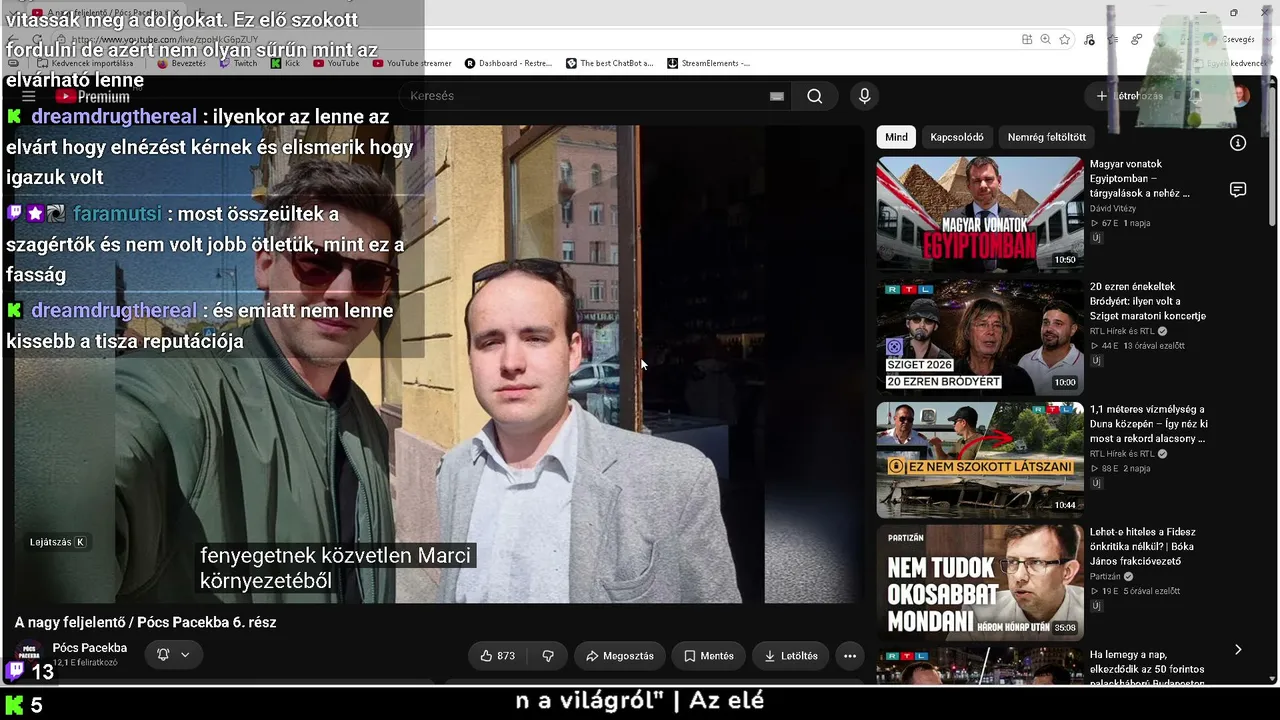Screen dimensions: 1280x720
Task: Open the info icon on the right edge
Action: (x=1238, y=143)
